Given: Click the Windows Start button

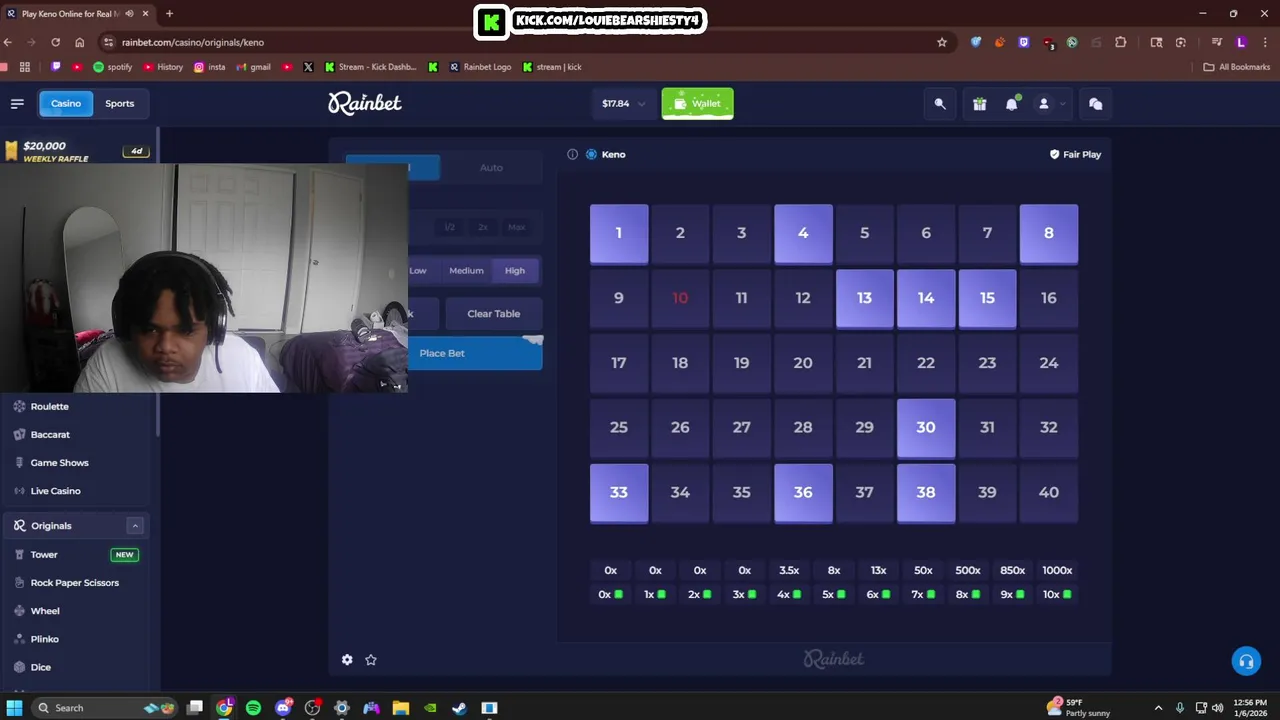Looking at the screenshot, I should [x=15, y=708].
